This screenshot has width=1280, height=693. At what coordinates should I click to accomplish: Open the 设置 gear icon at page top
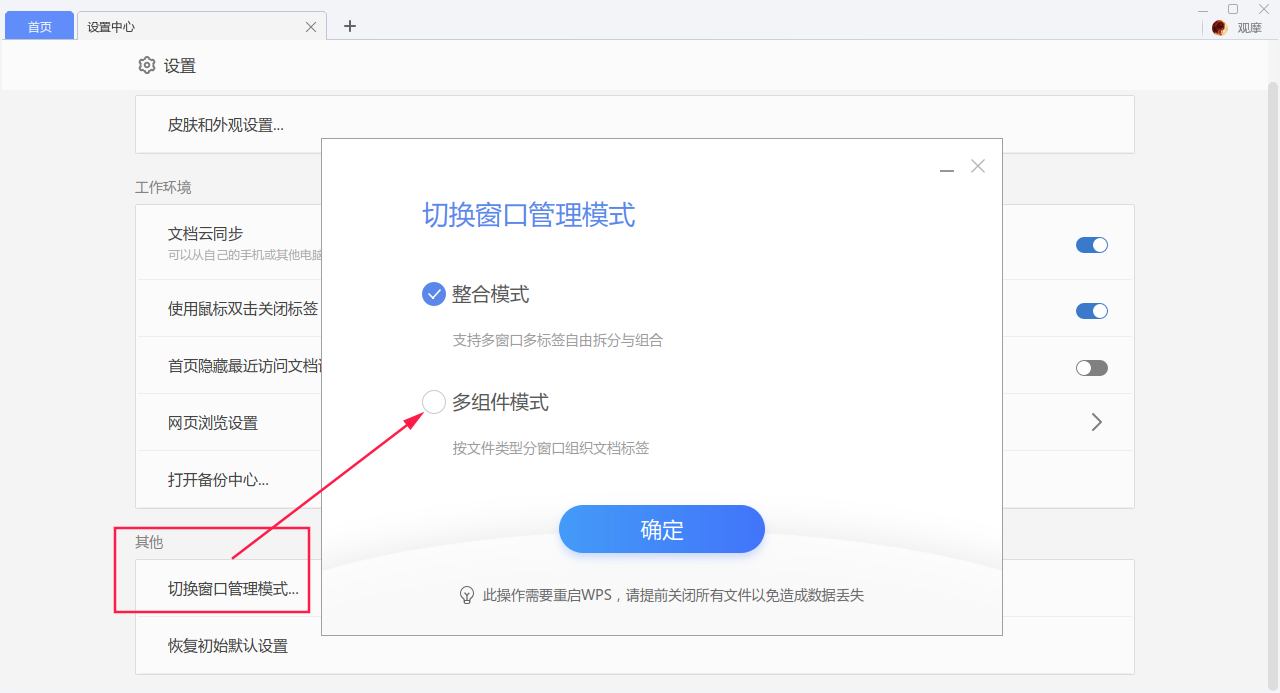[x=148, y=65]
